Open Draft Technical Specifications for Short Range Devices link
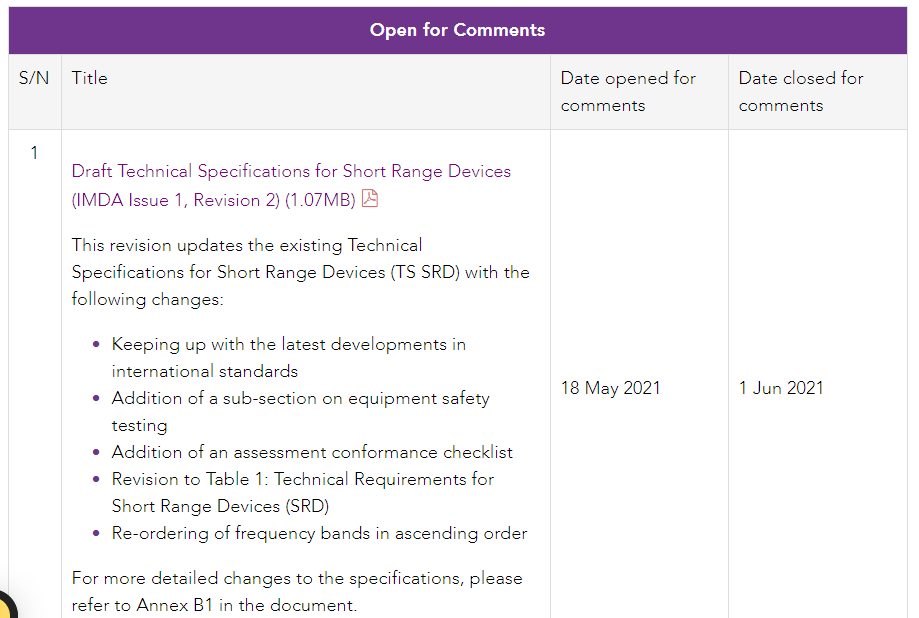 [x=290, y=171]
